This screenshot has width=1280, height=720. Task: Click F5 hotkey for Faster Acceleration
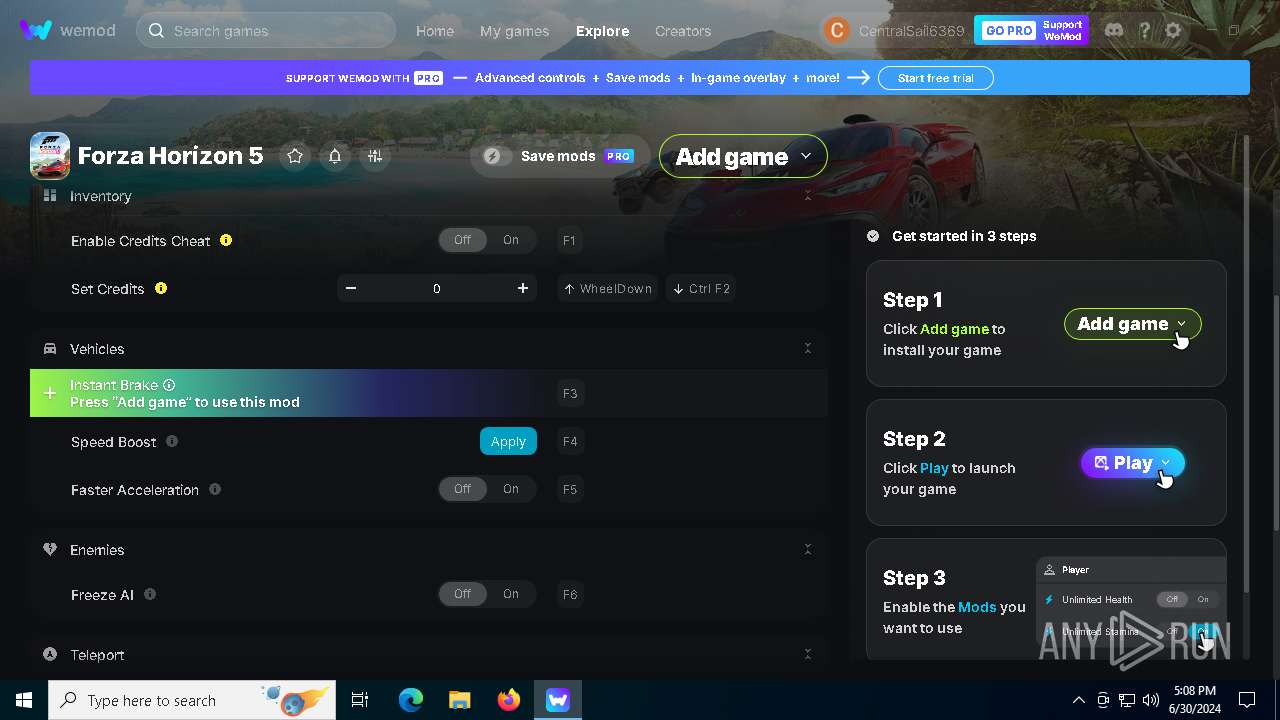tap(570, 489)
